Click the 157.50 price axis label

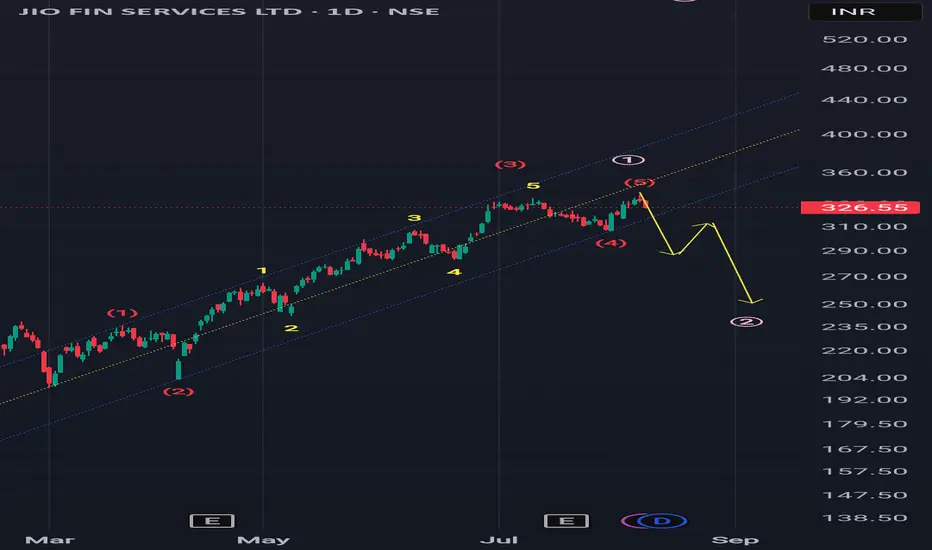(x=864, y=472)
